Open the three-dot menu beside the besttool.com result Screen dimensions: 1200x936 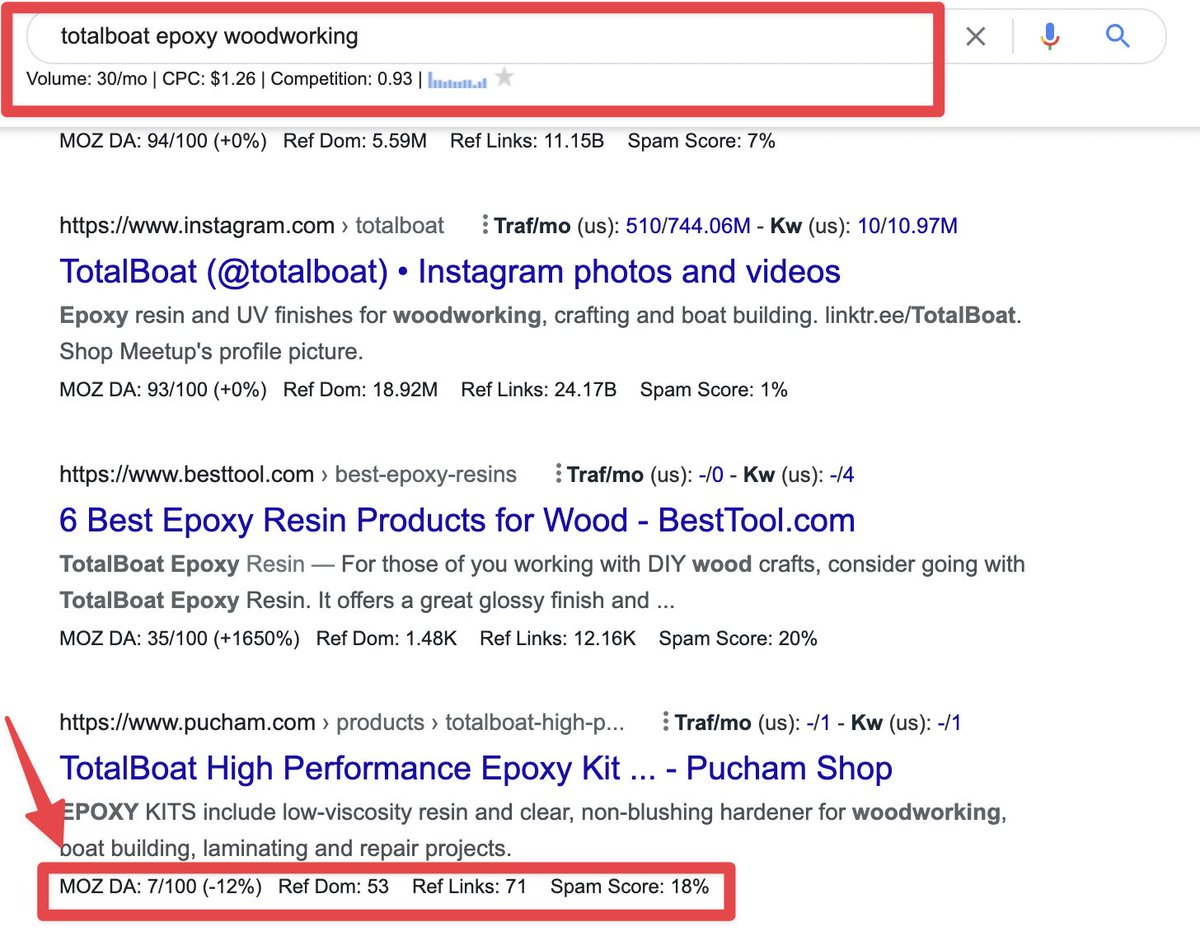coord(558,474)
